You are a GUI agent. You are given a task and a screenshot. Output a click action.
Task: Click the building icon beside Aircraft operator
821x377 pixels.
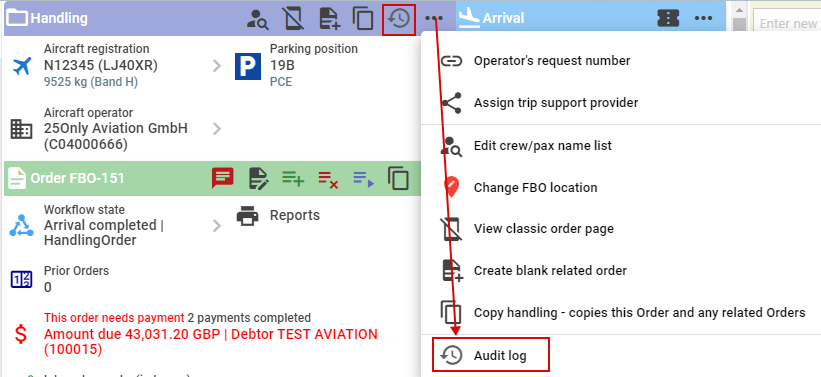point(21,128)
